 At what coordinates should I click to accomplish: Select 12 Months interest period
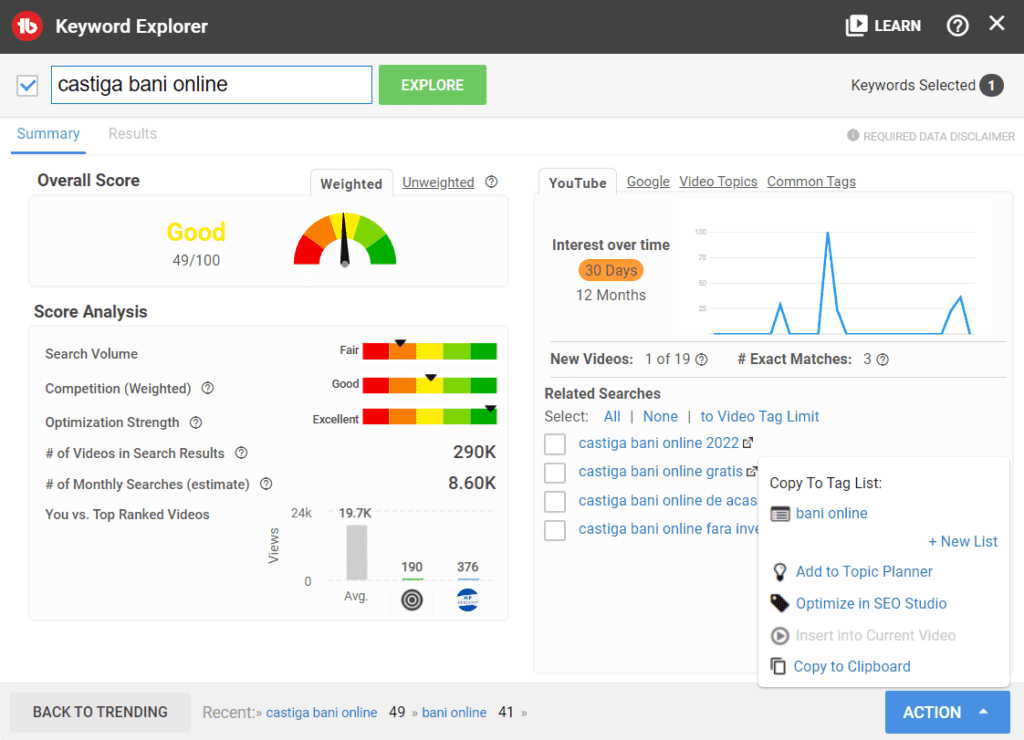tap(611, 295)
